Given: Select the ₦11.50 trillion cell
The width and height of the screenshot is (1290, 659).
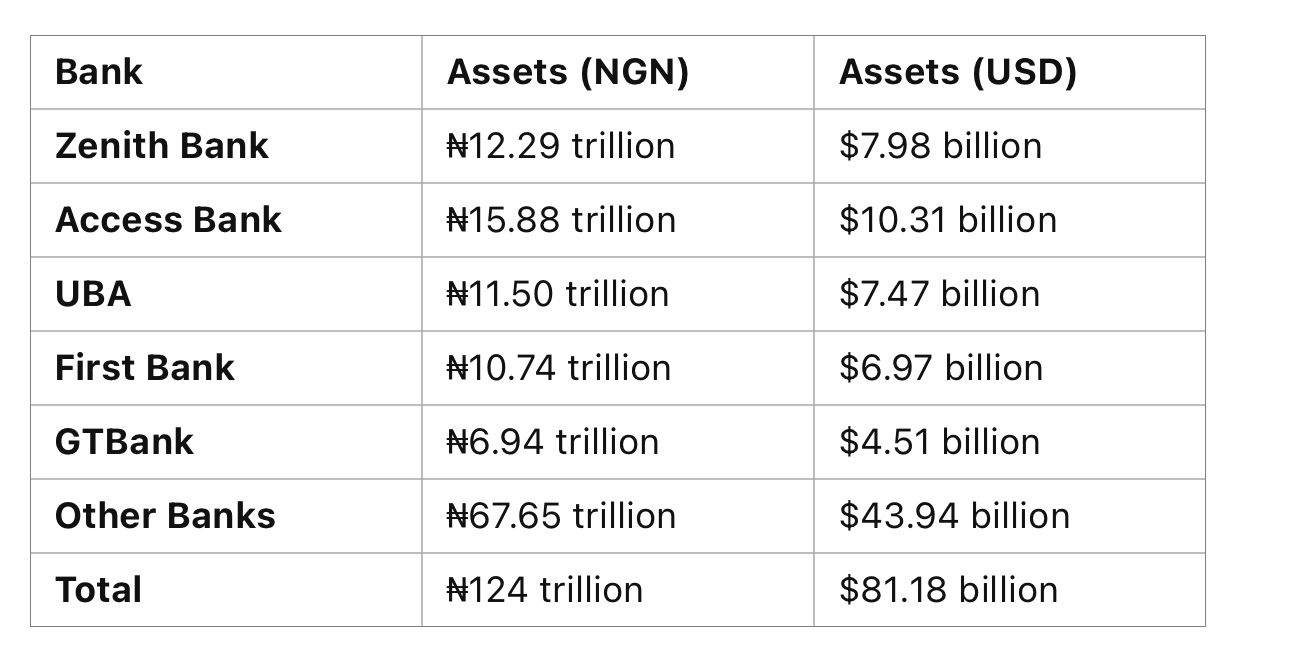Looking at the screenshot, I should [557, 294].
